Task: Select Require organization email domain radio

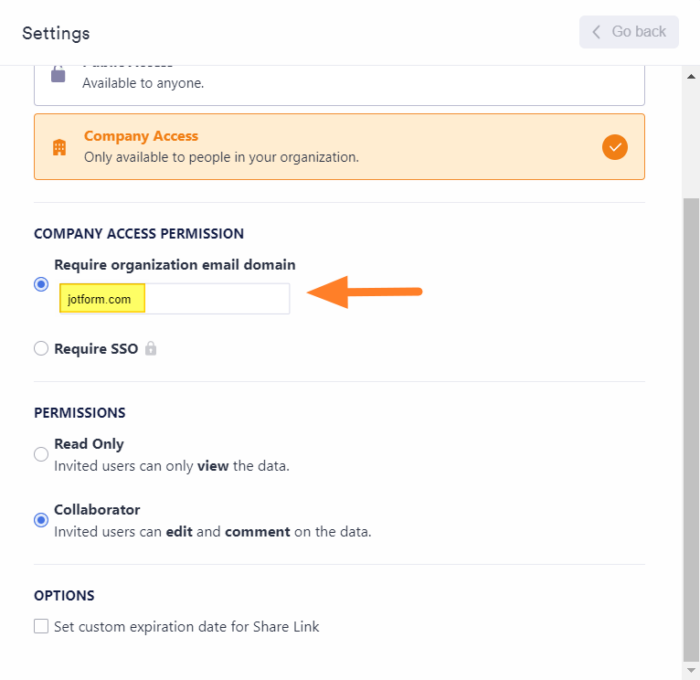Action: pos(41,284)
